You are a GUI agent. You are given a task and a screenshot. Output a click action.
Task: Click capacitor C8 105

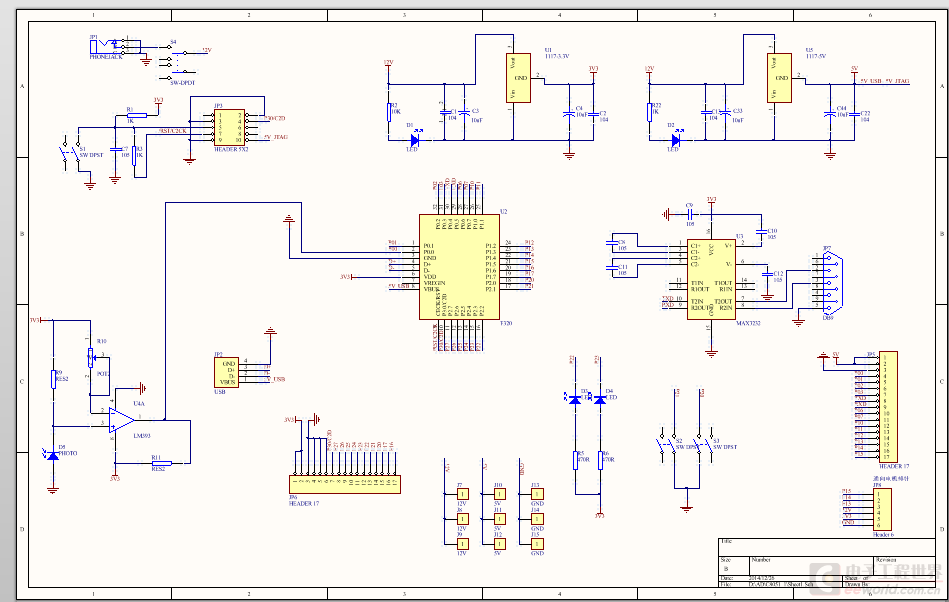611,243
